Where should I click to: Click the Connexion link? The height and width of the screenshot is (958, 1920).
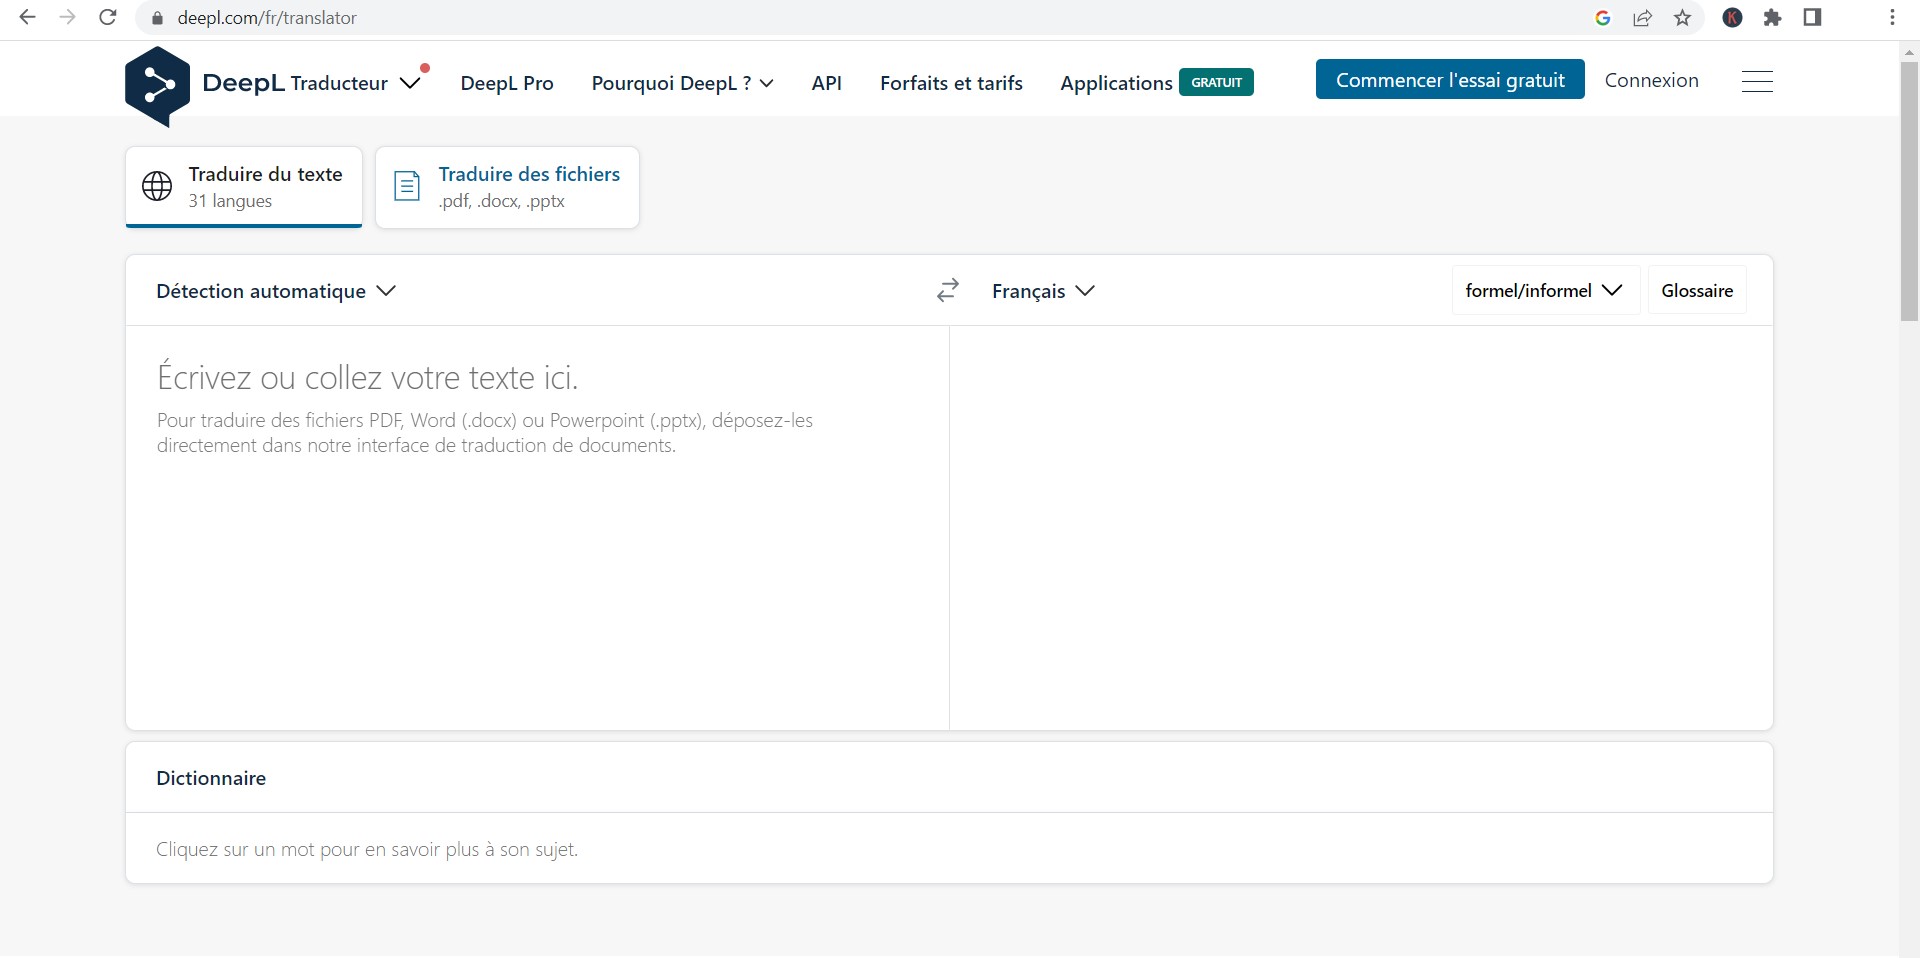[1651, 81]
